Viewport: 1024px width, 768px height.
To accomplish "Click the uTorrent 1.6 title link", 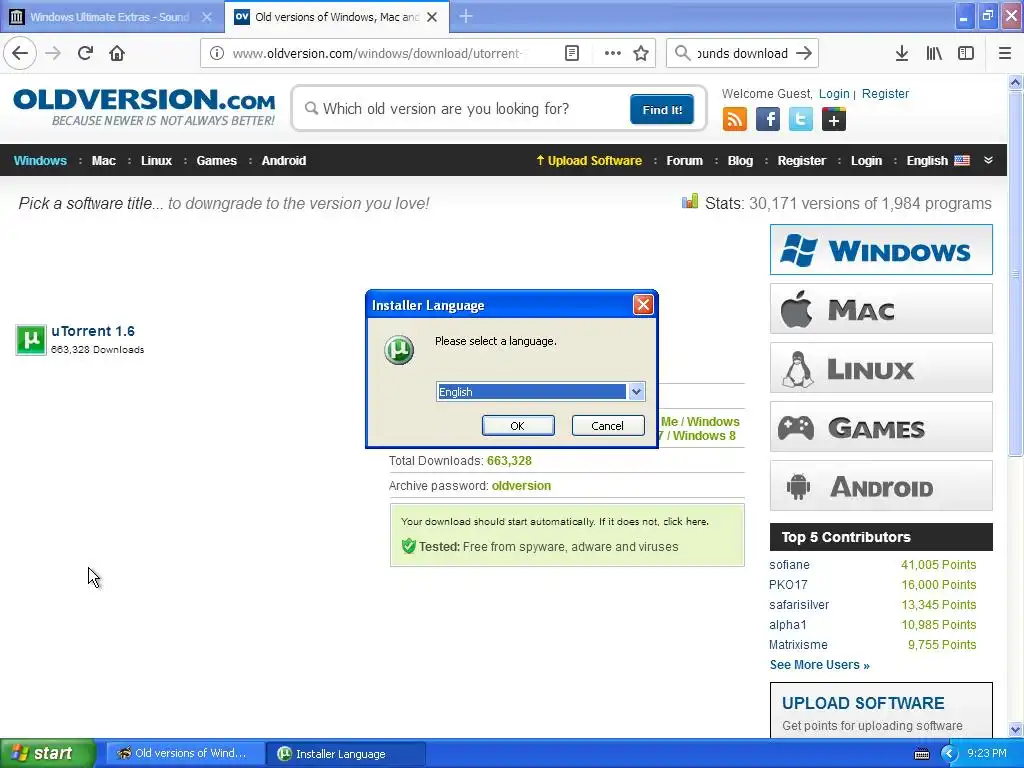I will point(93,331).
